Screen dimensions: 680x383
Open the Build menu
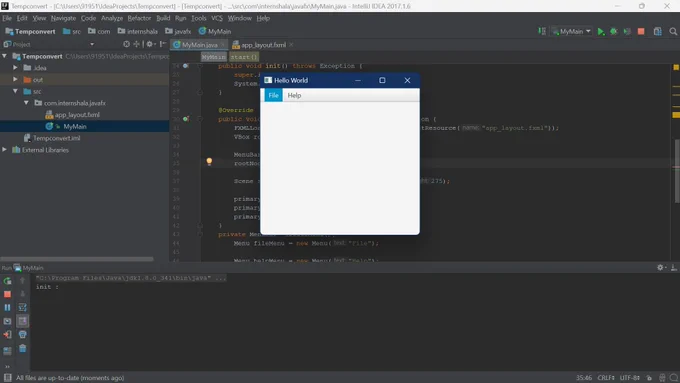163,18
